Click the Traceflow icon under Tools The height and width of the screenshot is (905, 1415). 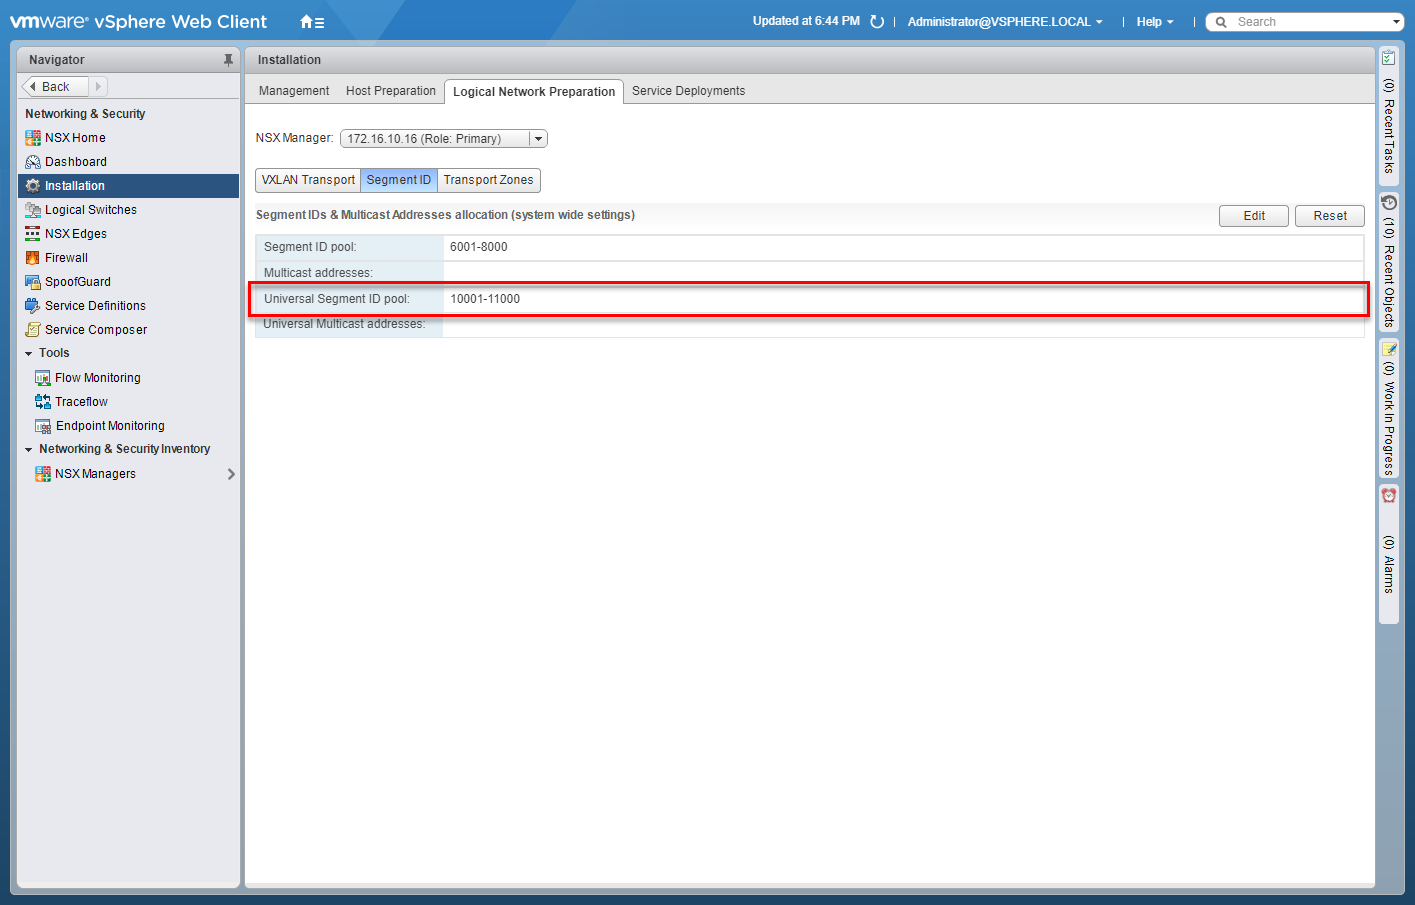[43, 402]
